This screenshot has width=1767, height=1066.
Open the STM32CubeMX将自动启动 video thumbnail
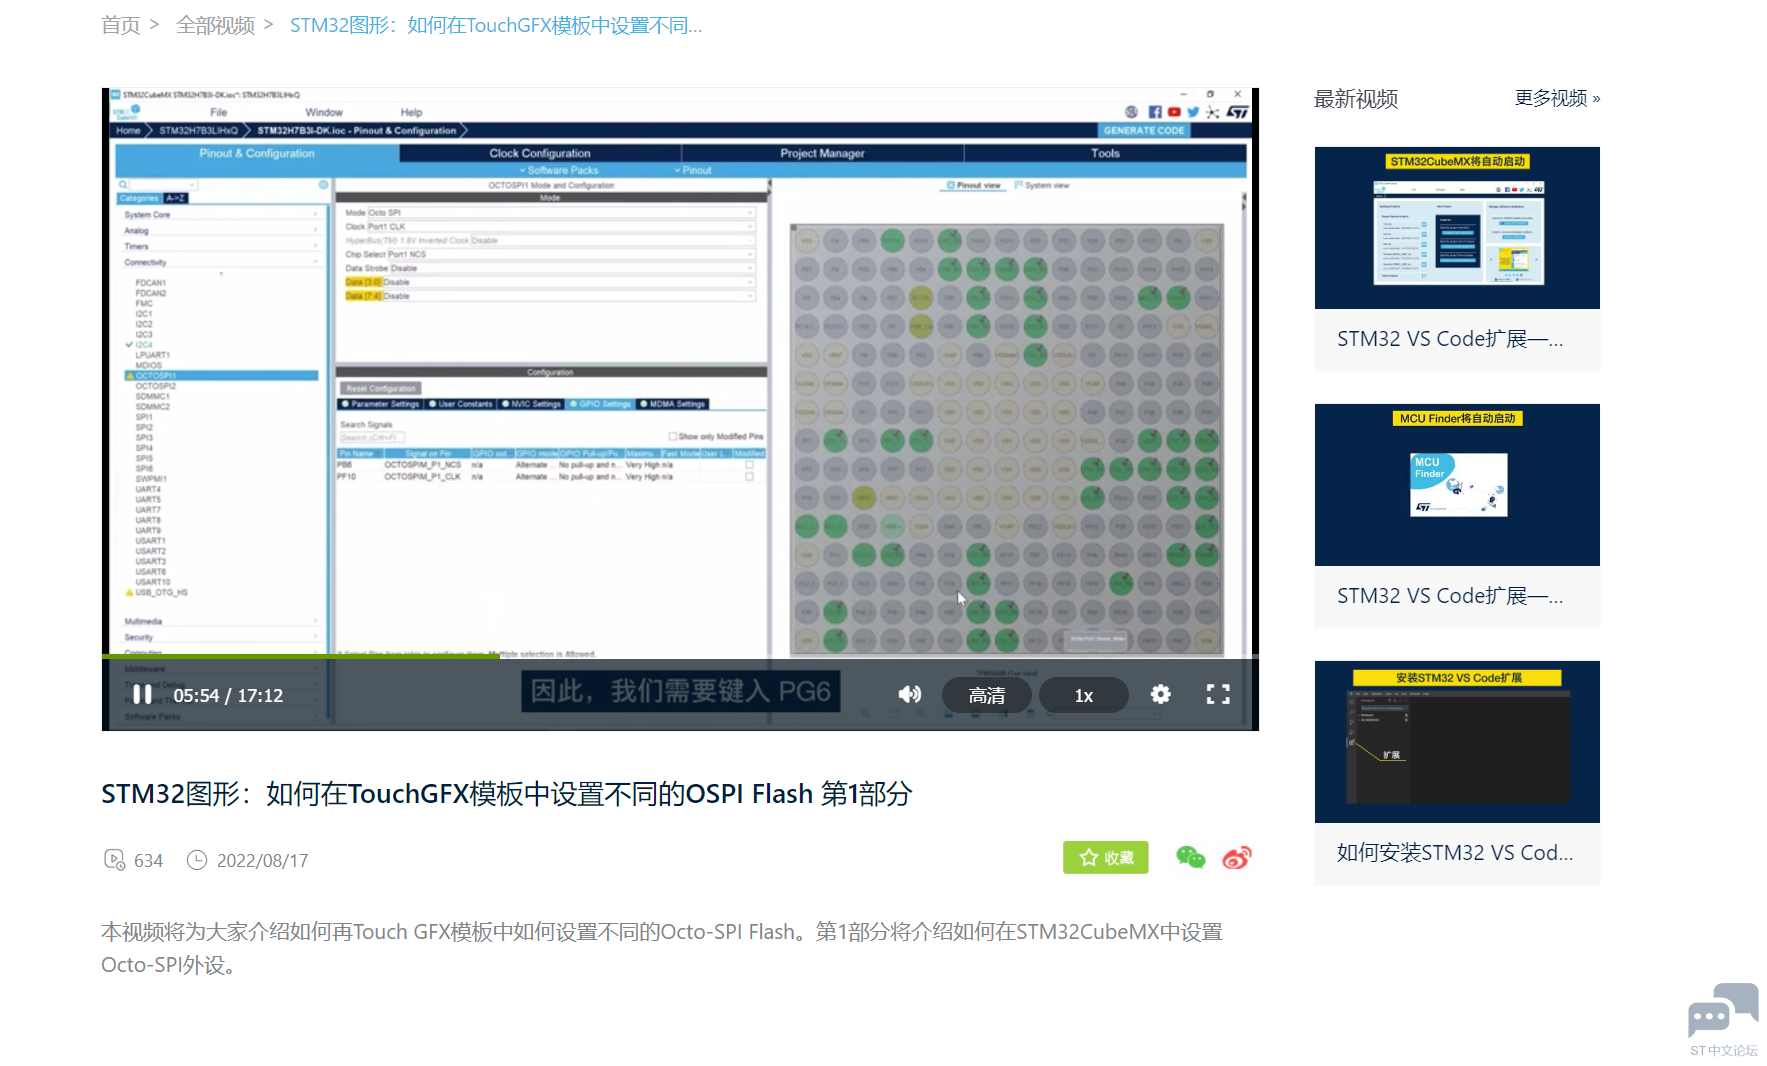pos(1457,228)
